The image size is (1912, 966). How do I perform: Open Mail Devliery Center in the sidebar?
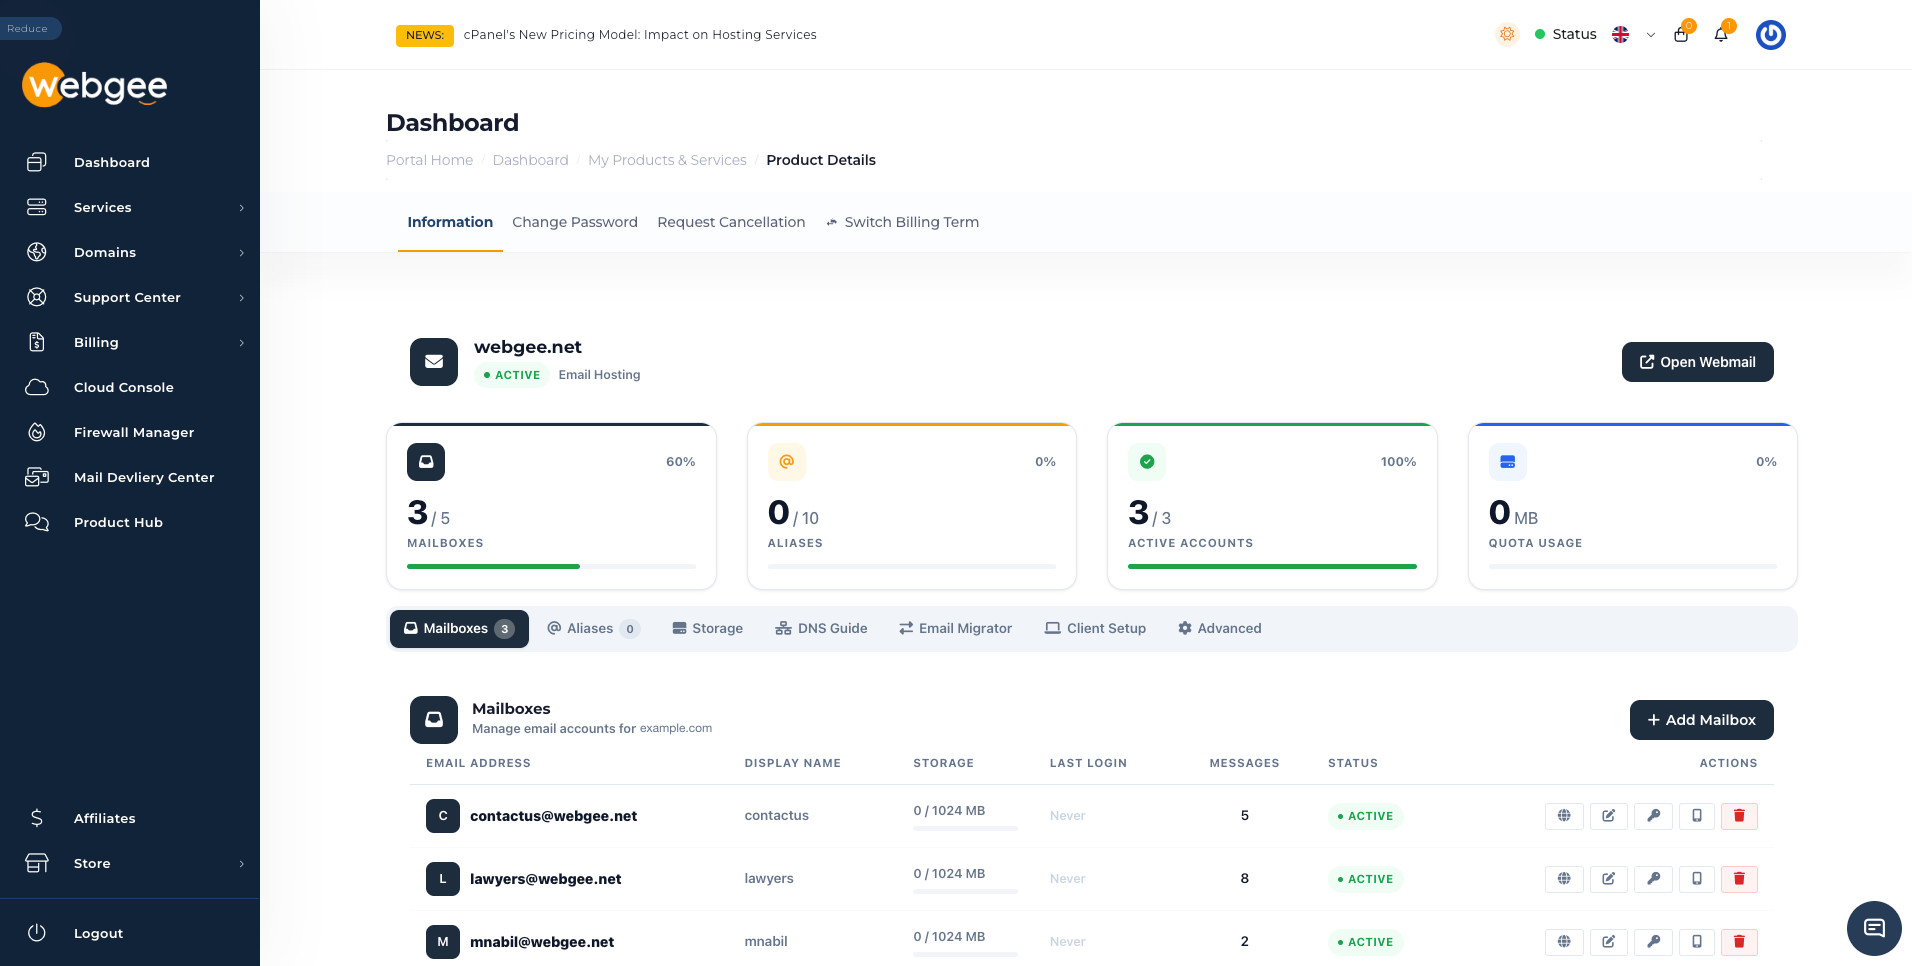(x=144, y=477)
